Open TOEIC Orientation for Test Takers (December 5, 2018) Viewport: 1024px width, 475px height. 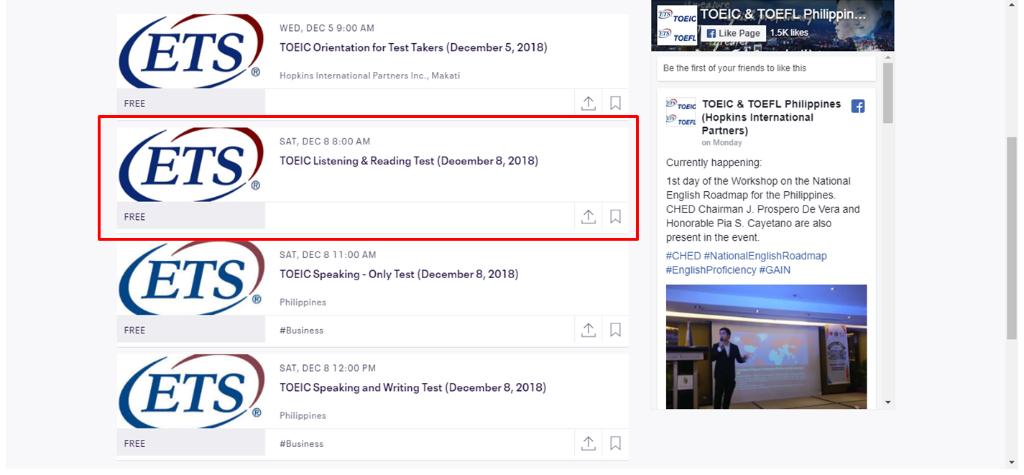click(413, 48)
